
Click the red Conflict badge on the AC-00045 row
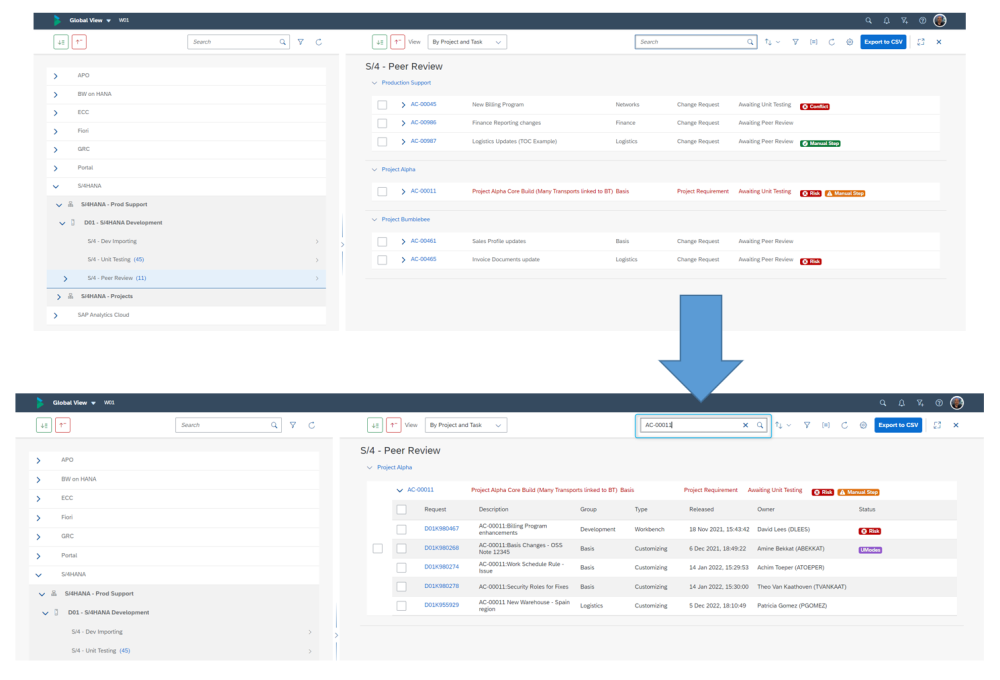point(815,107)
